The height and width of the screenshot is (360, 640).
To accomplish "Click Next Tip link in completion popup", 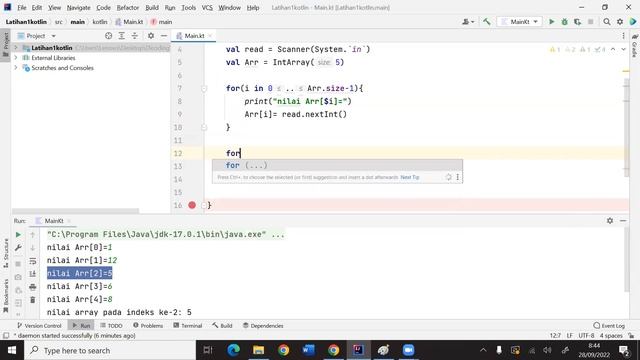I will [410, 177].
